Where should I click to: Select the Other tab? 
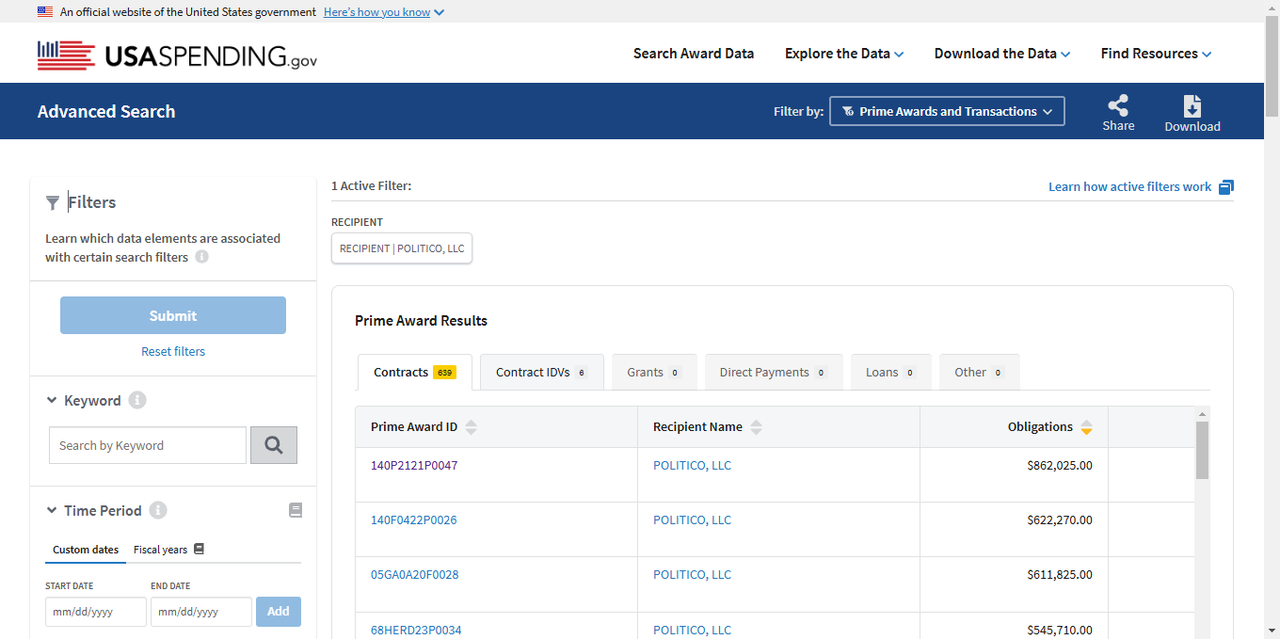979,372
